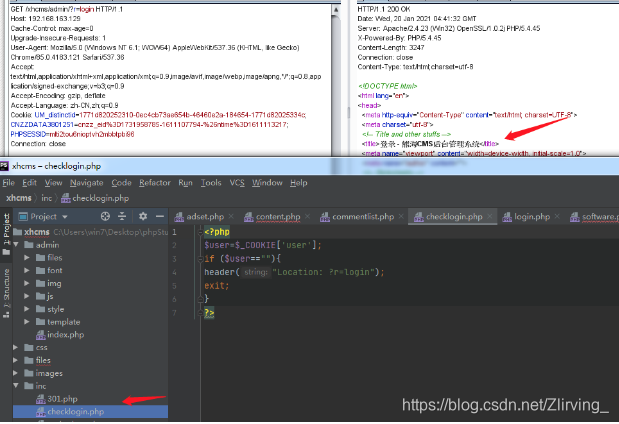Switch to the login.php editor tab
Image resolution: width=619 pixels, height=424 pixels.
[x=532, y=217]
